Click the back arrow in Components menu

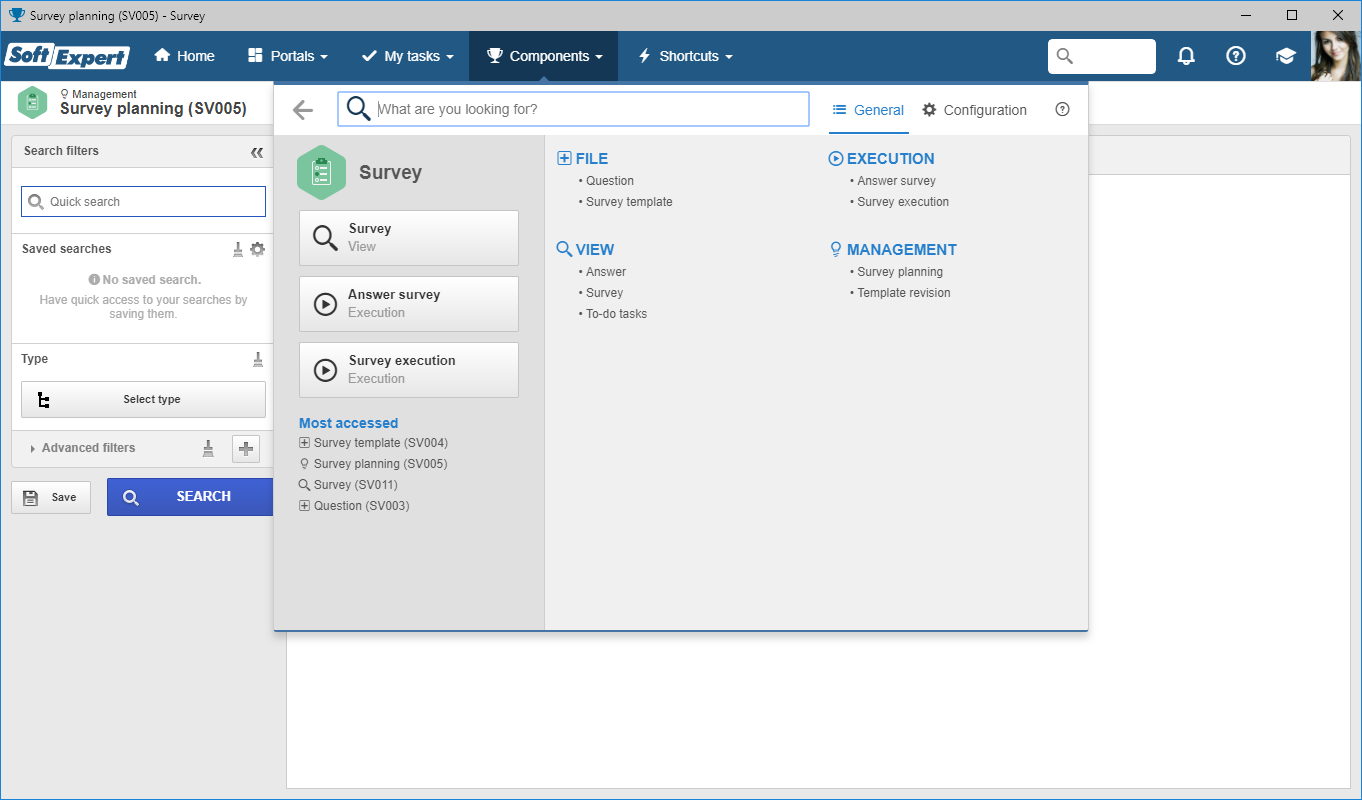[x=303, y=110]
